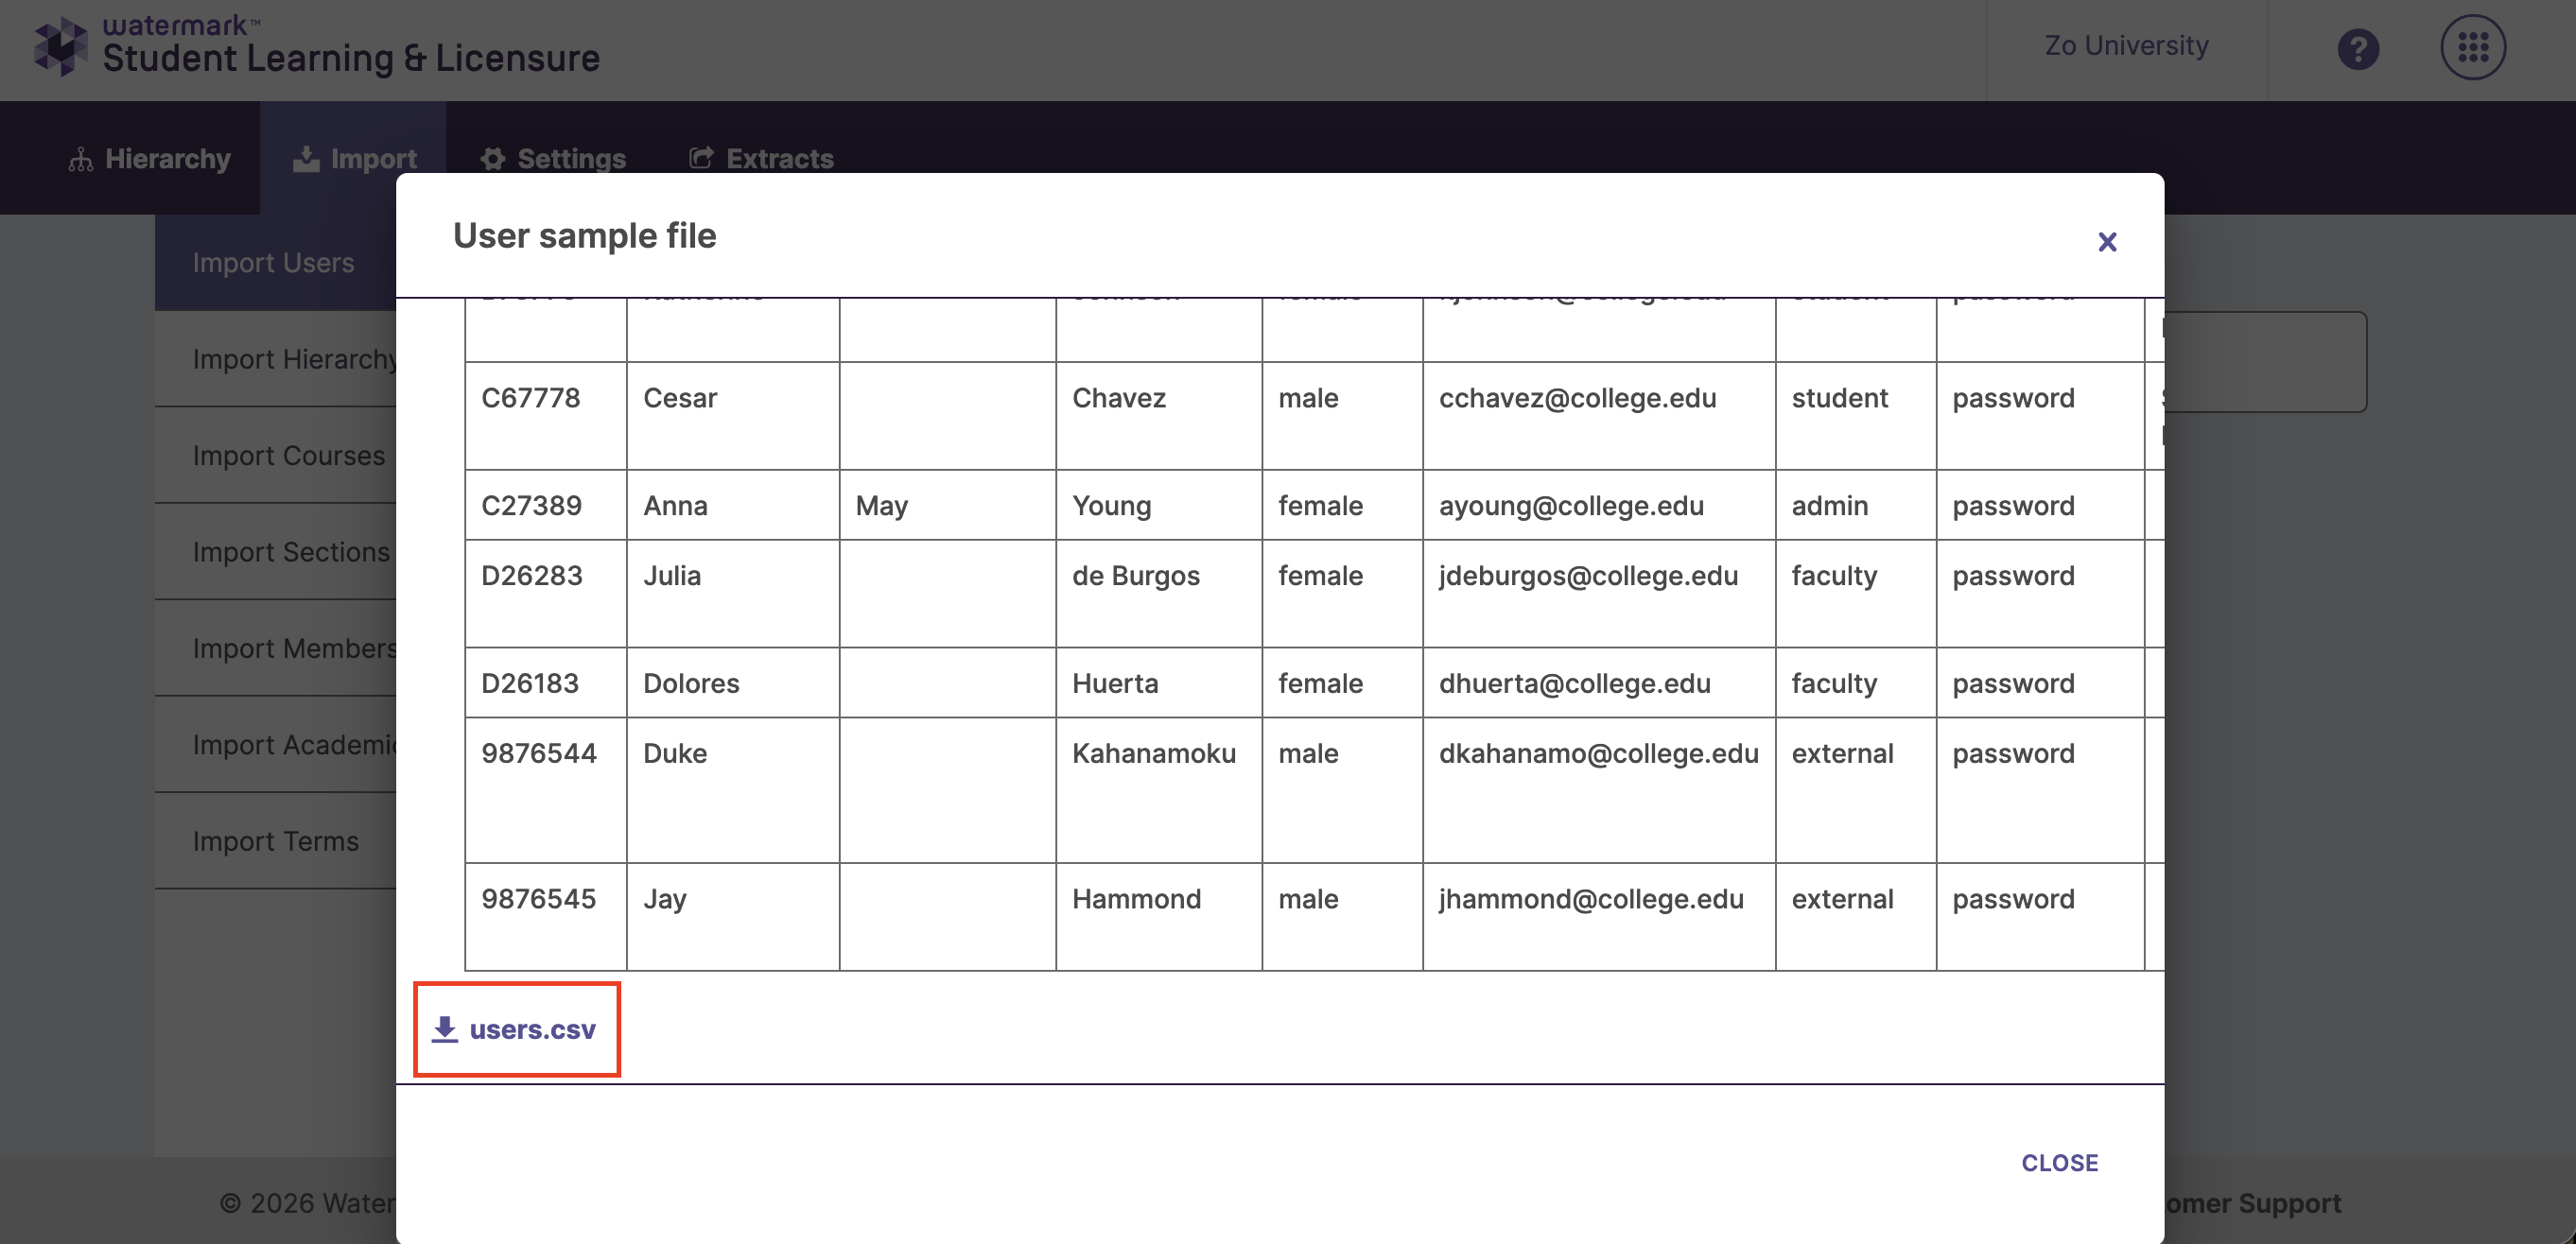Switch to the Import tab
Image resolution: width=2576 pixels, height=1244 pixels.
click(354, 158)
